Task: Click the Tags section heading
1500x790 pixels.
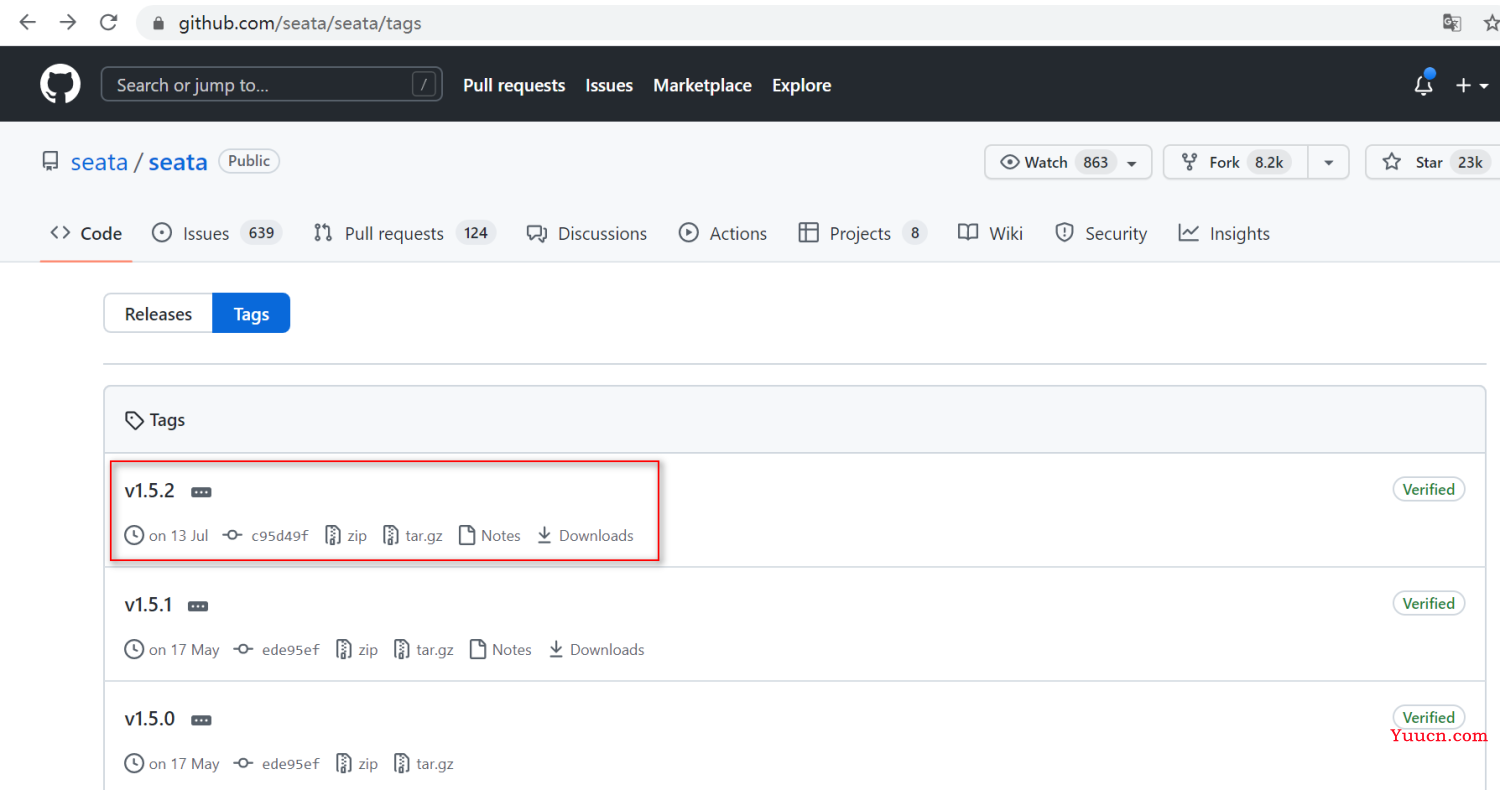Action: point(155,420)
